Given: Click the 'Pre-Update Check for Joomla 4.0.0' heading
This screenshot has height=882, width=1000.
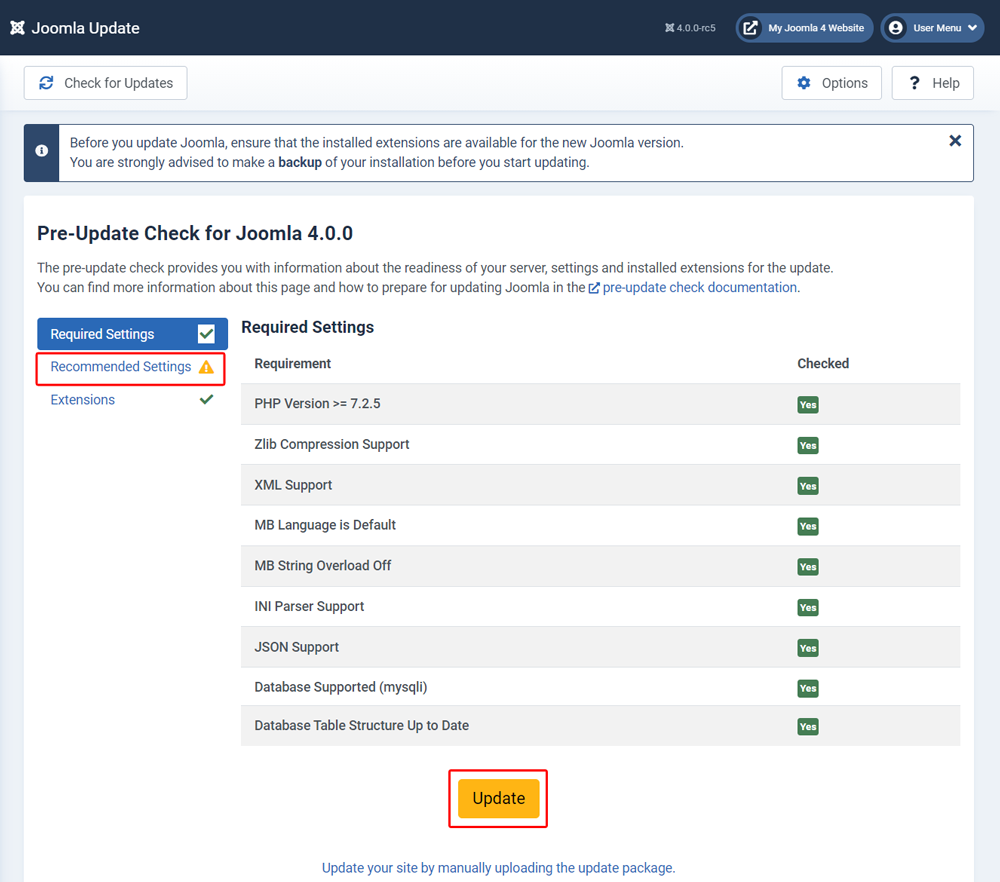Looking at the screenshot, I should [195, 233].
